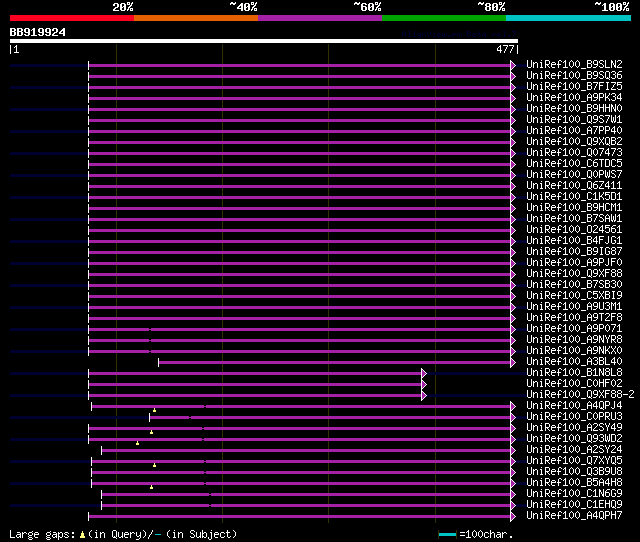This screenshot has height=542, width=640.
Task: Click the purple ~60% identity legend segment
Action: (x=320, y=18)
